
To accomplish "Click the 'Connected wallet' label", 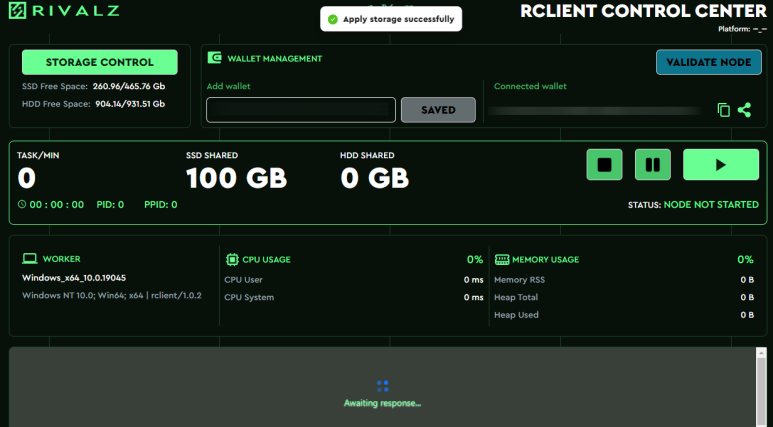I will pos(530,86).
